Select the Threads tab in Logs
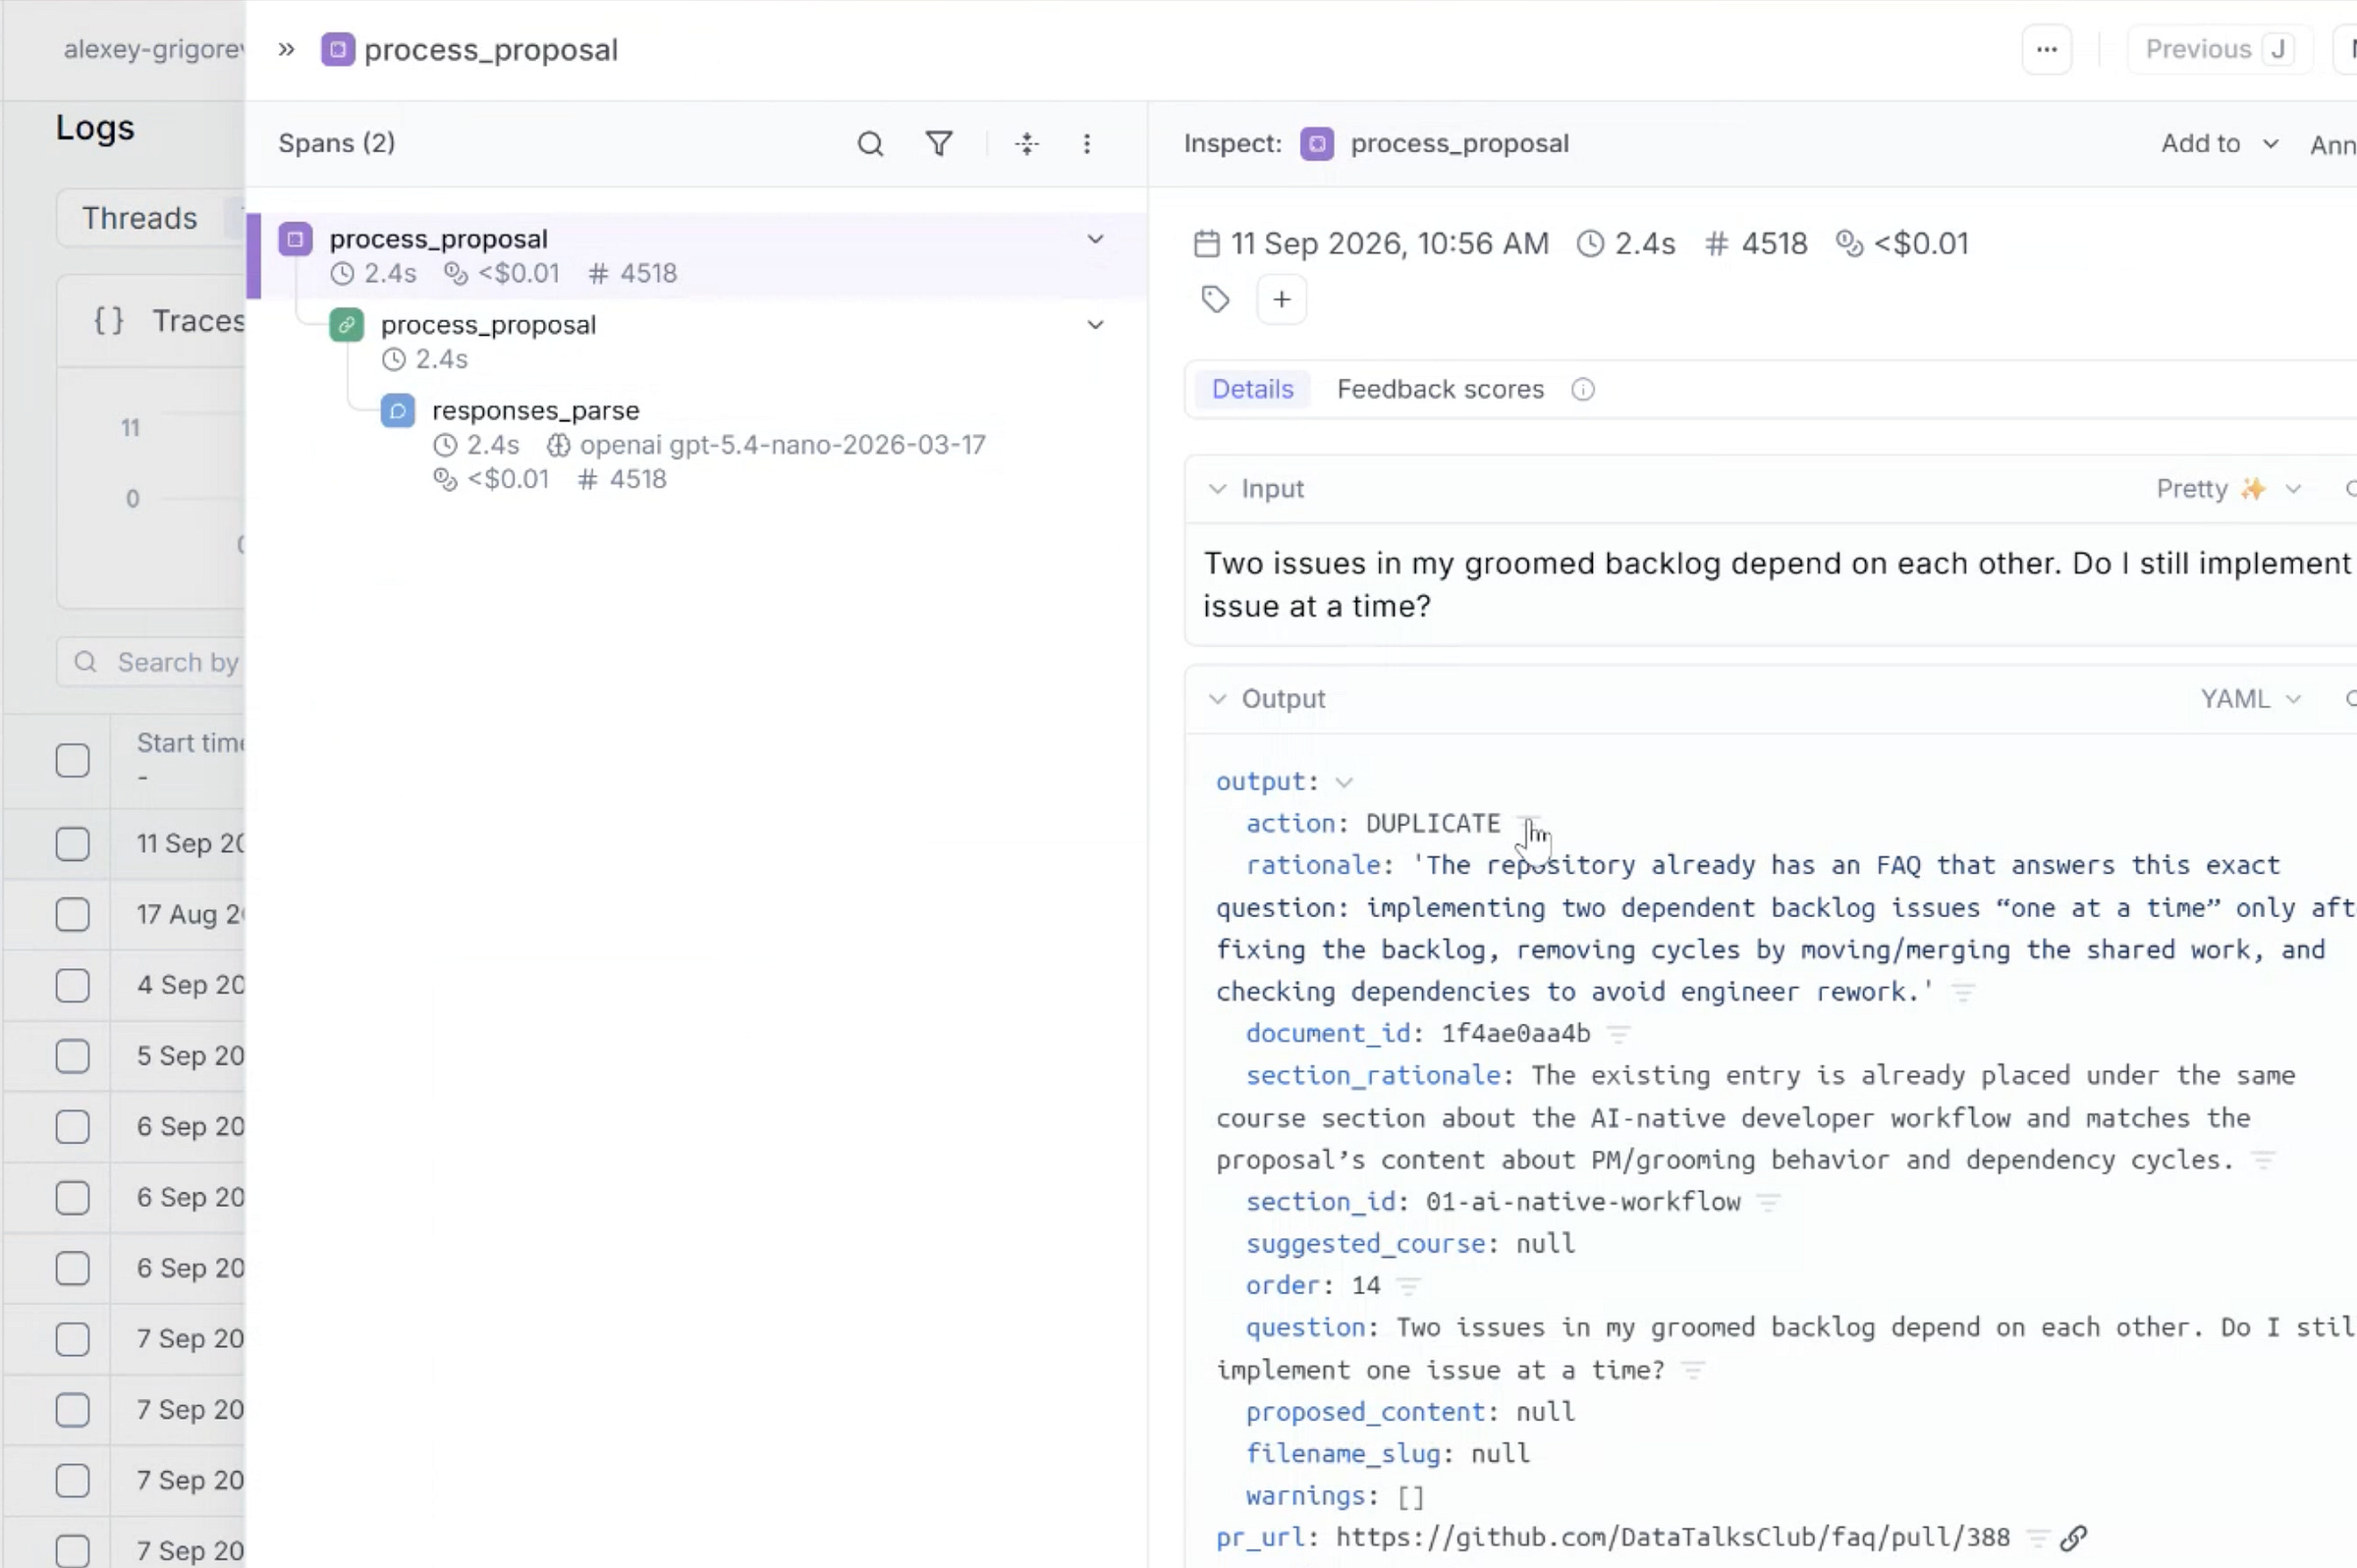This screenshot has height=1568, width=2357. click(139, 218)
